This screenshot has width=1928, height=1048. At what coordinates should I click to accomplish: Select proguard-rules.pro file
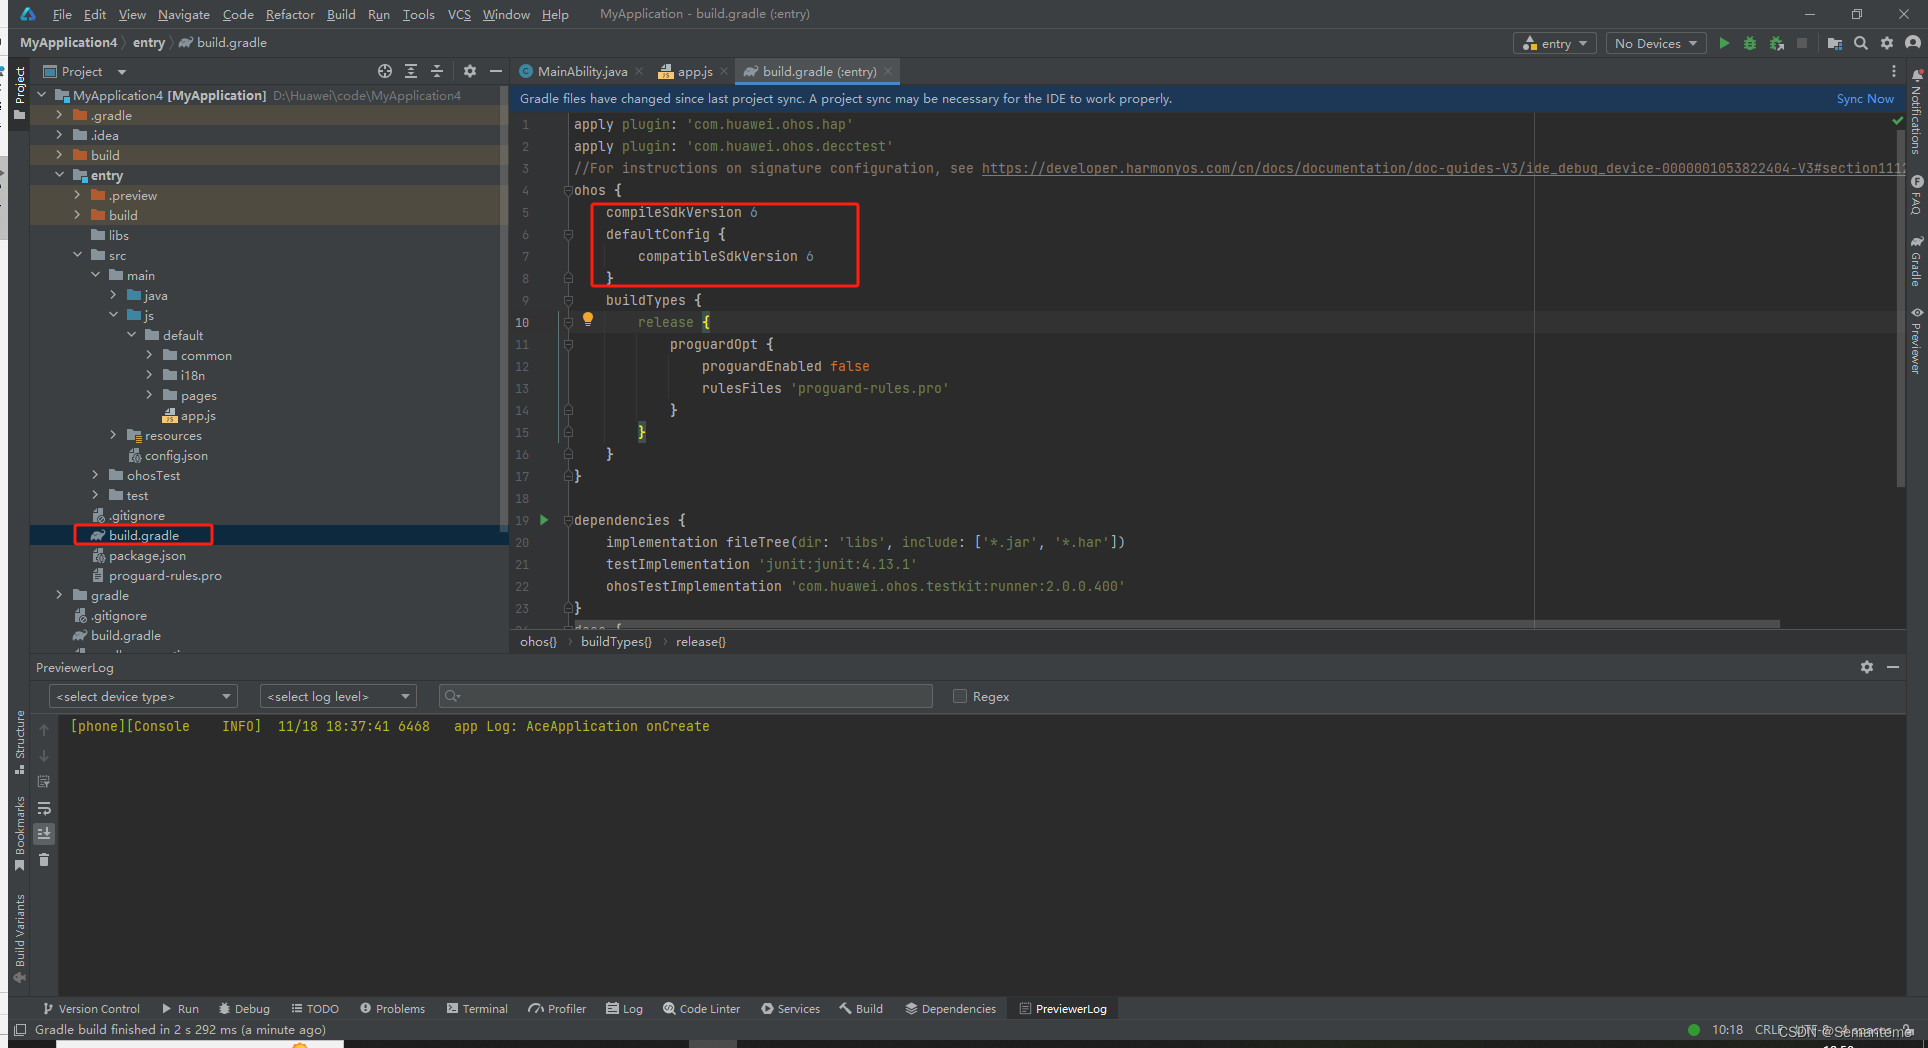(x=165, y=575)
